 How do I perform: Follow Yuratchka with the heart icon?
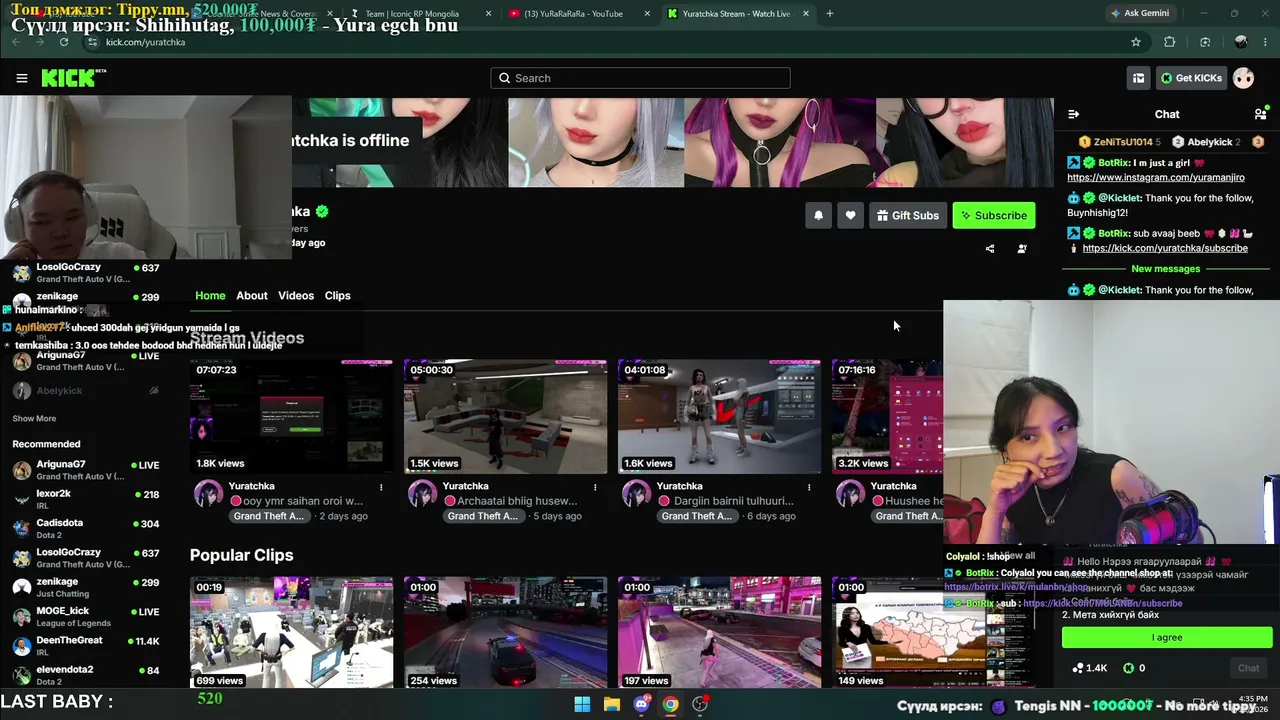(850, 215)
